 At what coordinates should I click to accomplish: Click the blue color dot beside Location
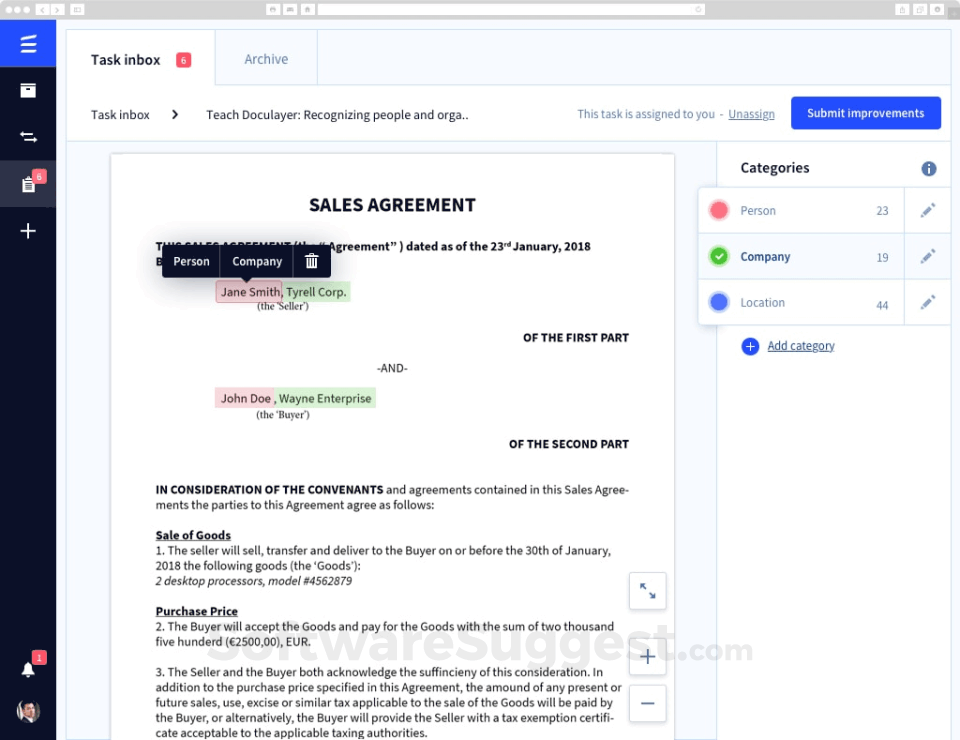point(718,302)
